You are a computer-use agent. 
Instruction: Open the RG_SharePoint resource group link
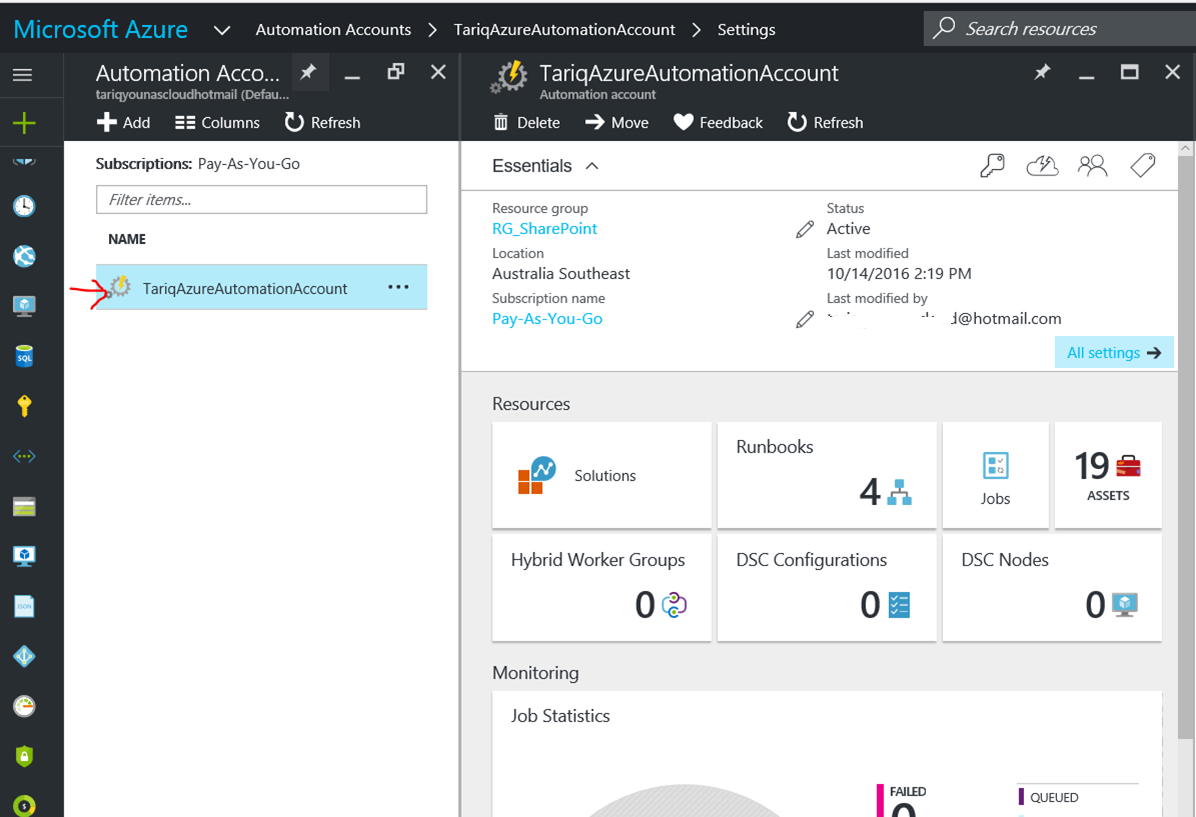tap(545, 229)
